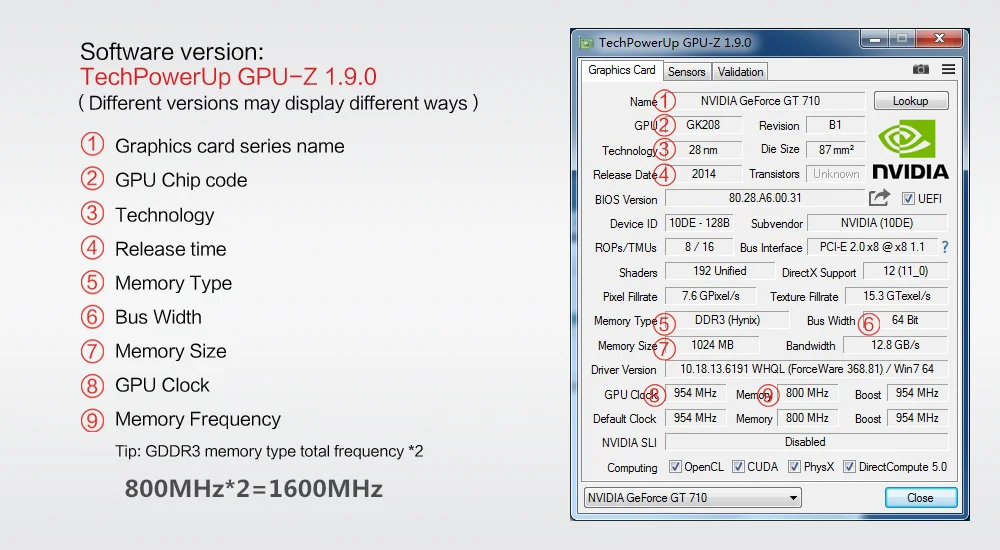Click the 'Computing' label in GPU-Z
The height and width of the screenshot is (550, 1000).
pyautogui.click(x=632, y=468)
